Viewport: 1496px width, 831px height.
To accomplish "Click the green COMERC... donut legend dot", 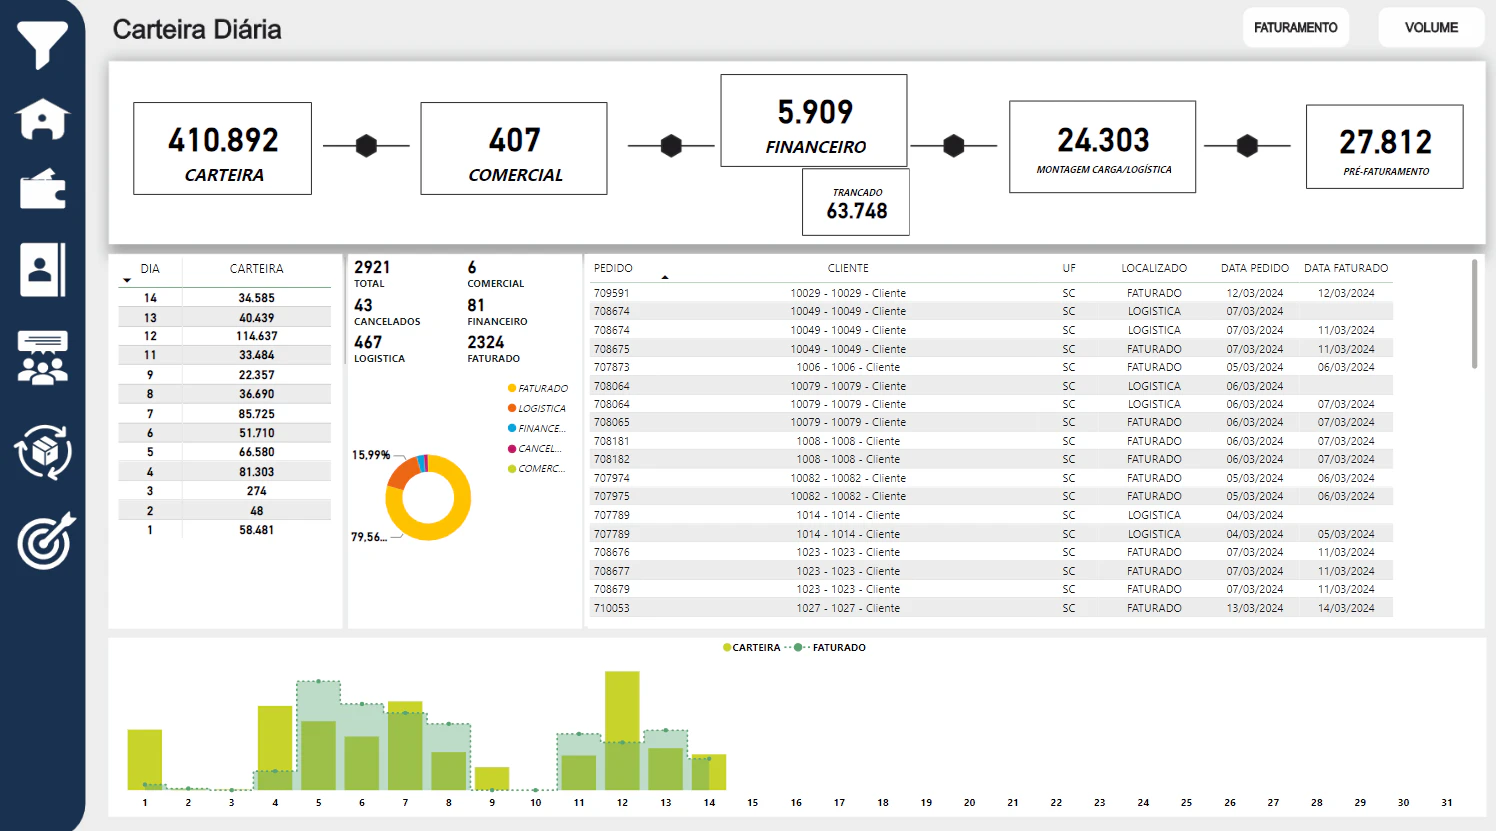I will click(512, 468).
